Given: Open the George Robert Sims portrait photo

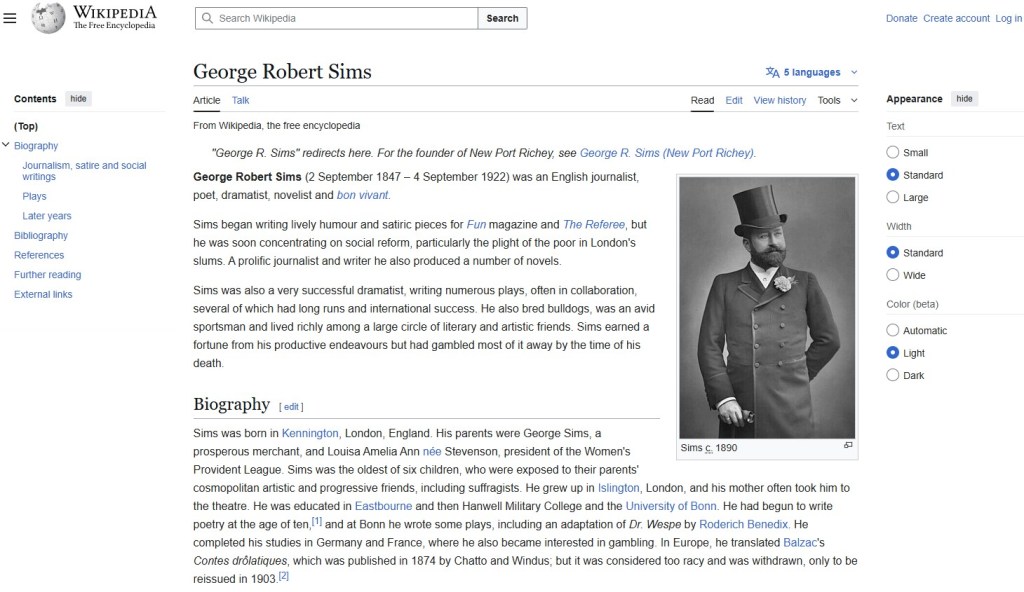Looking at the screenshot, I should (767, 307).
